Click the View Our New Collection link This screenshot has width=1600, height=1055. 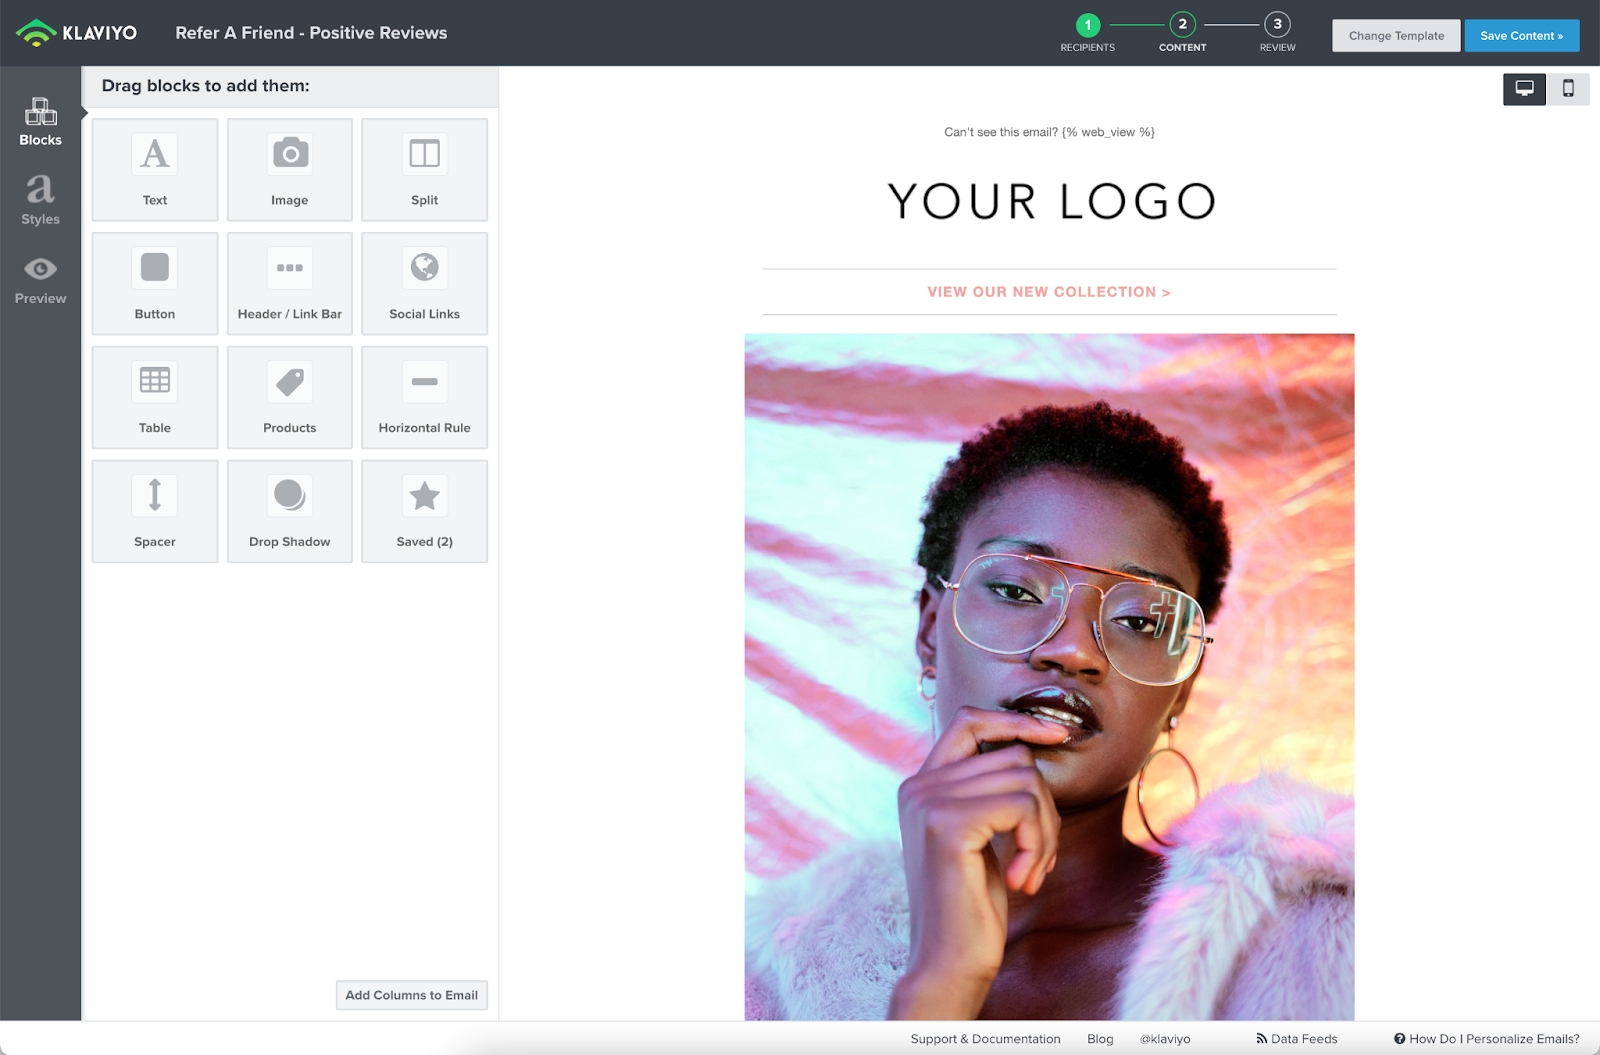click(1049, 292)
